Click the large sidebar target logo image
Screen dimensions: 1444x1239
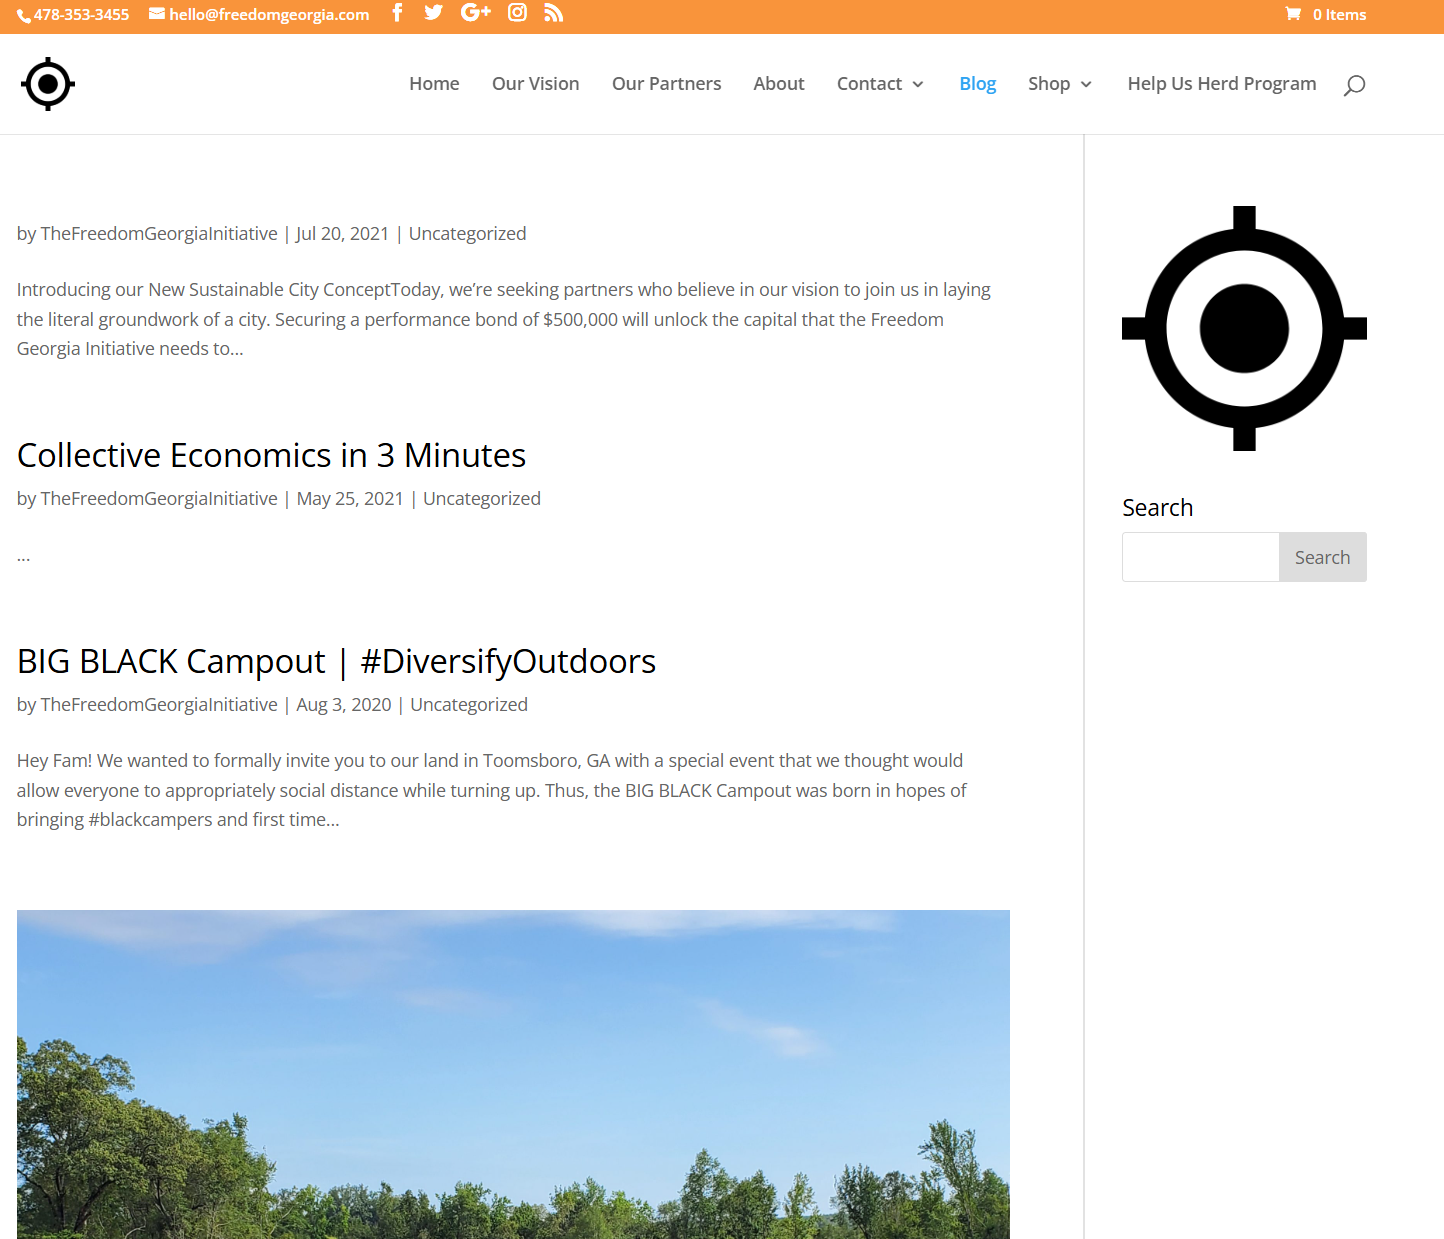point(1244,329)
